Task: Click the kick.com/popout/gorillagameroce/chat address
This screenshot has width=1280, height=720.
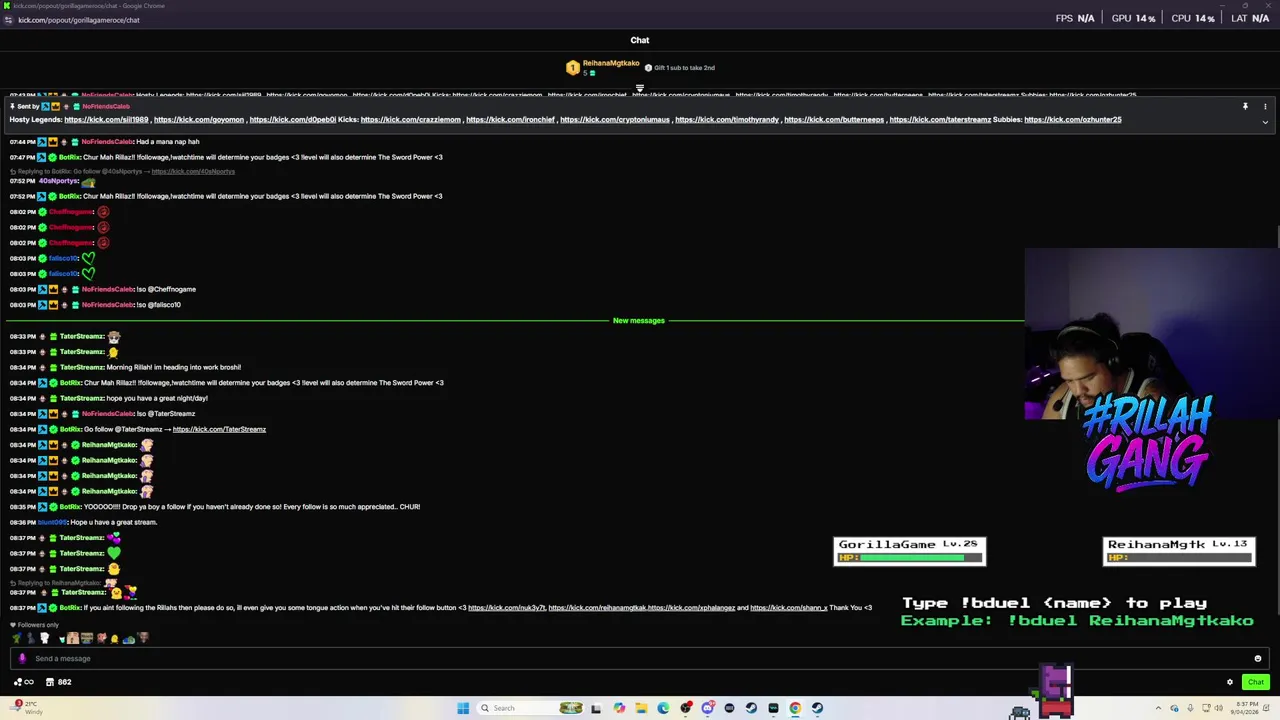Action: tap(79, 20)
